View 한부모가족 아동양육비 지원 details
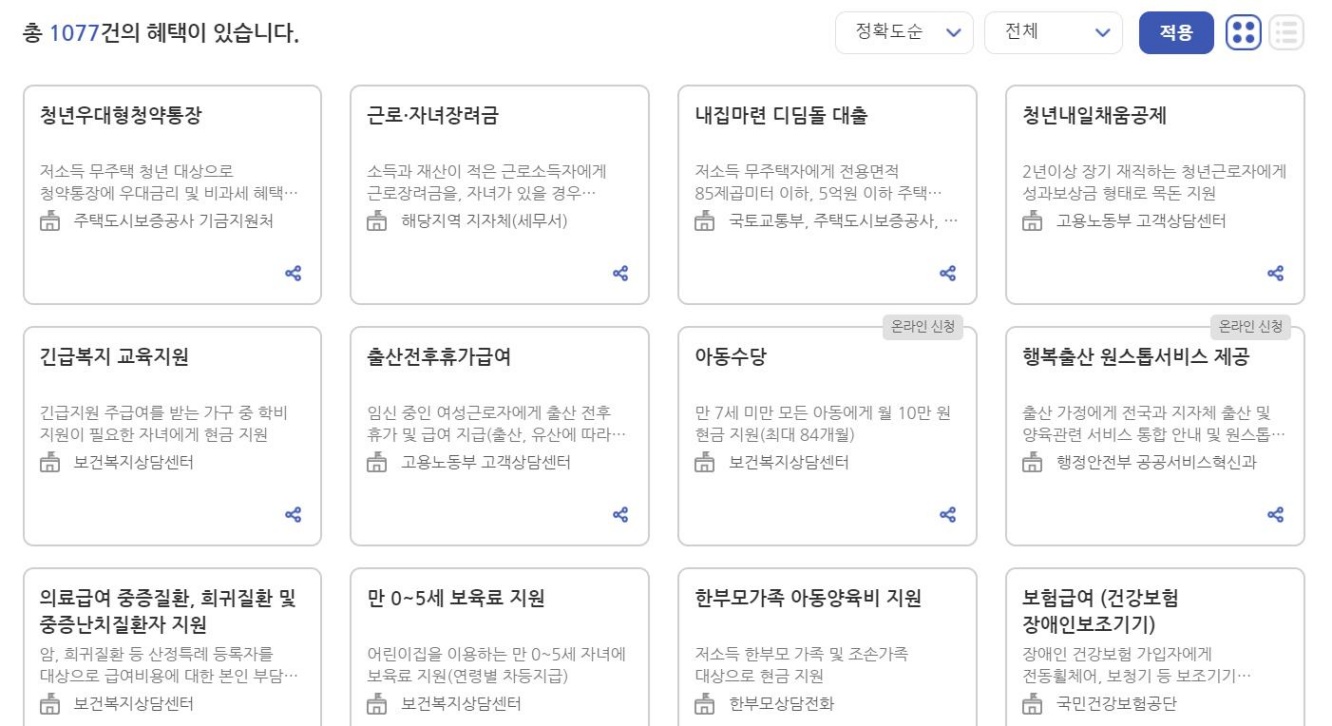1332x726 pixels. point(808,598)
